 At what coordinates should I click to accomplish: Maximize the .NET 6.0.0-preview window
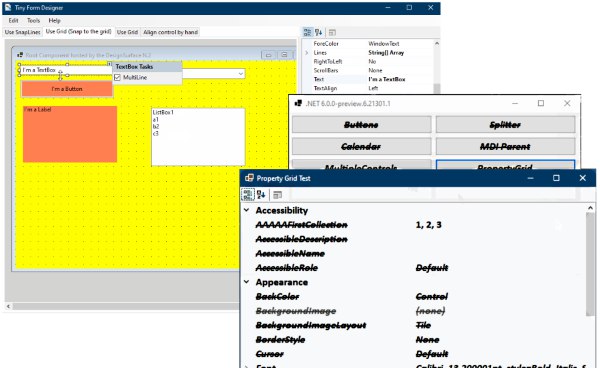(x=541, y=103)
